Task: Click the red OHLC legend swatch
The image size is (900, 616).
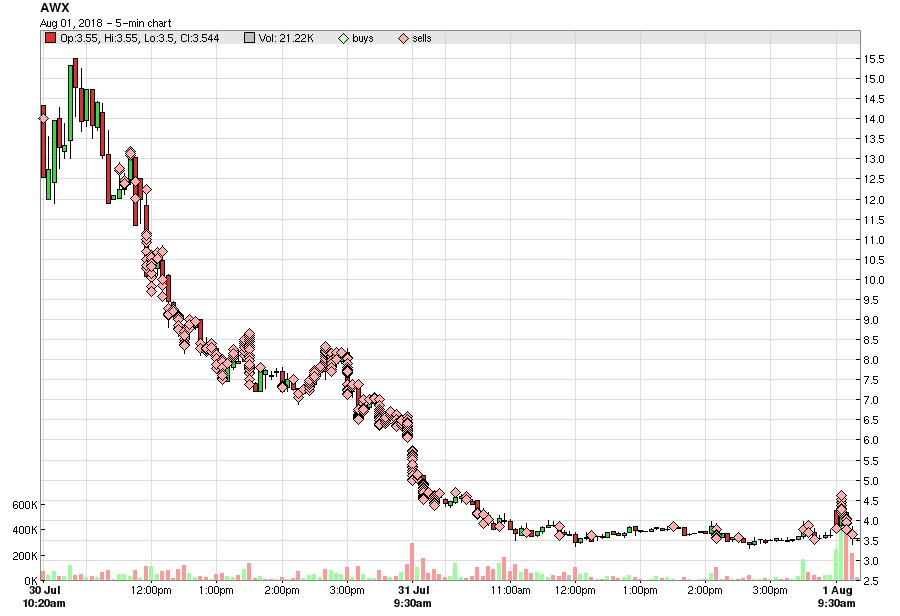Action: coord(51,38)
